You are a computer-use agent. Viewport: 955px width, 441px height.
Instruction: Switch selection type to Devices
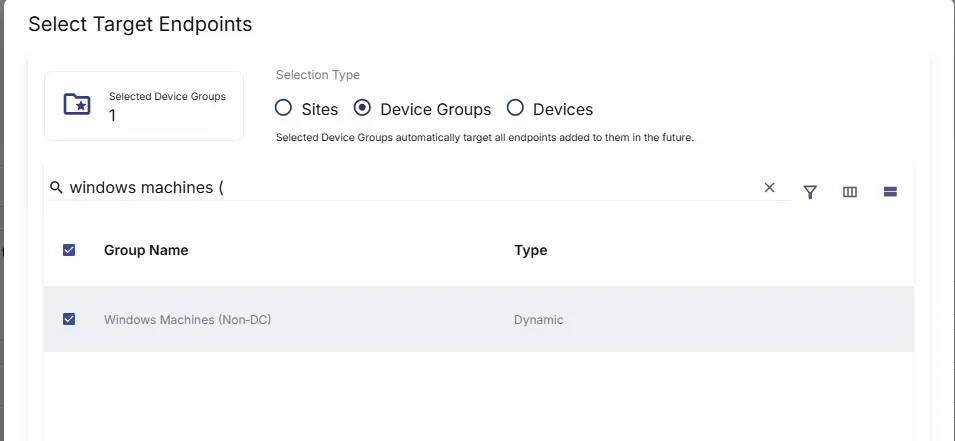pyautogui.click(x=515, y=108)
